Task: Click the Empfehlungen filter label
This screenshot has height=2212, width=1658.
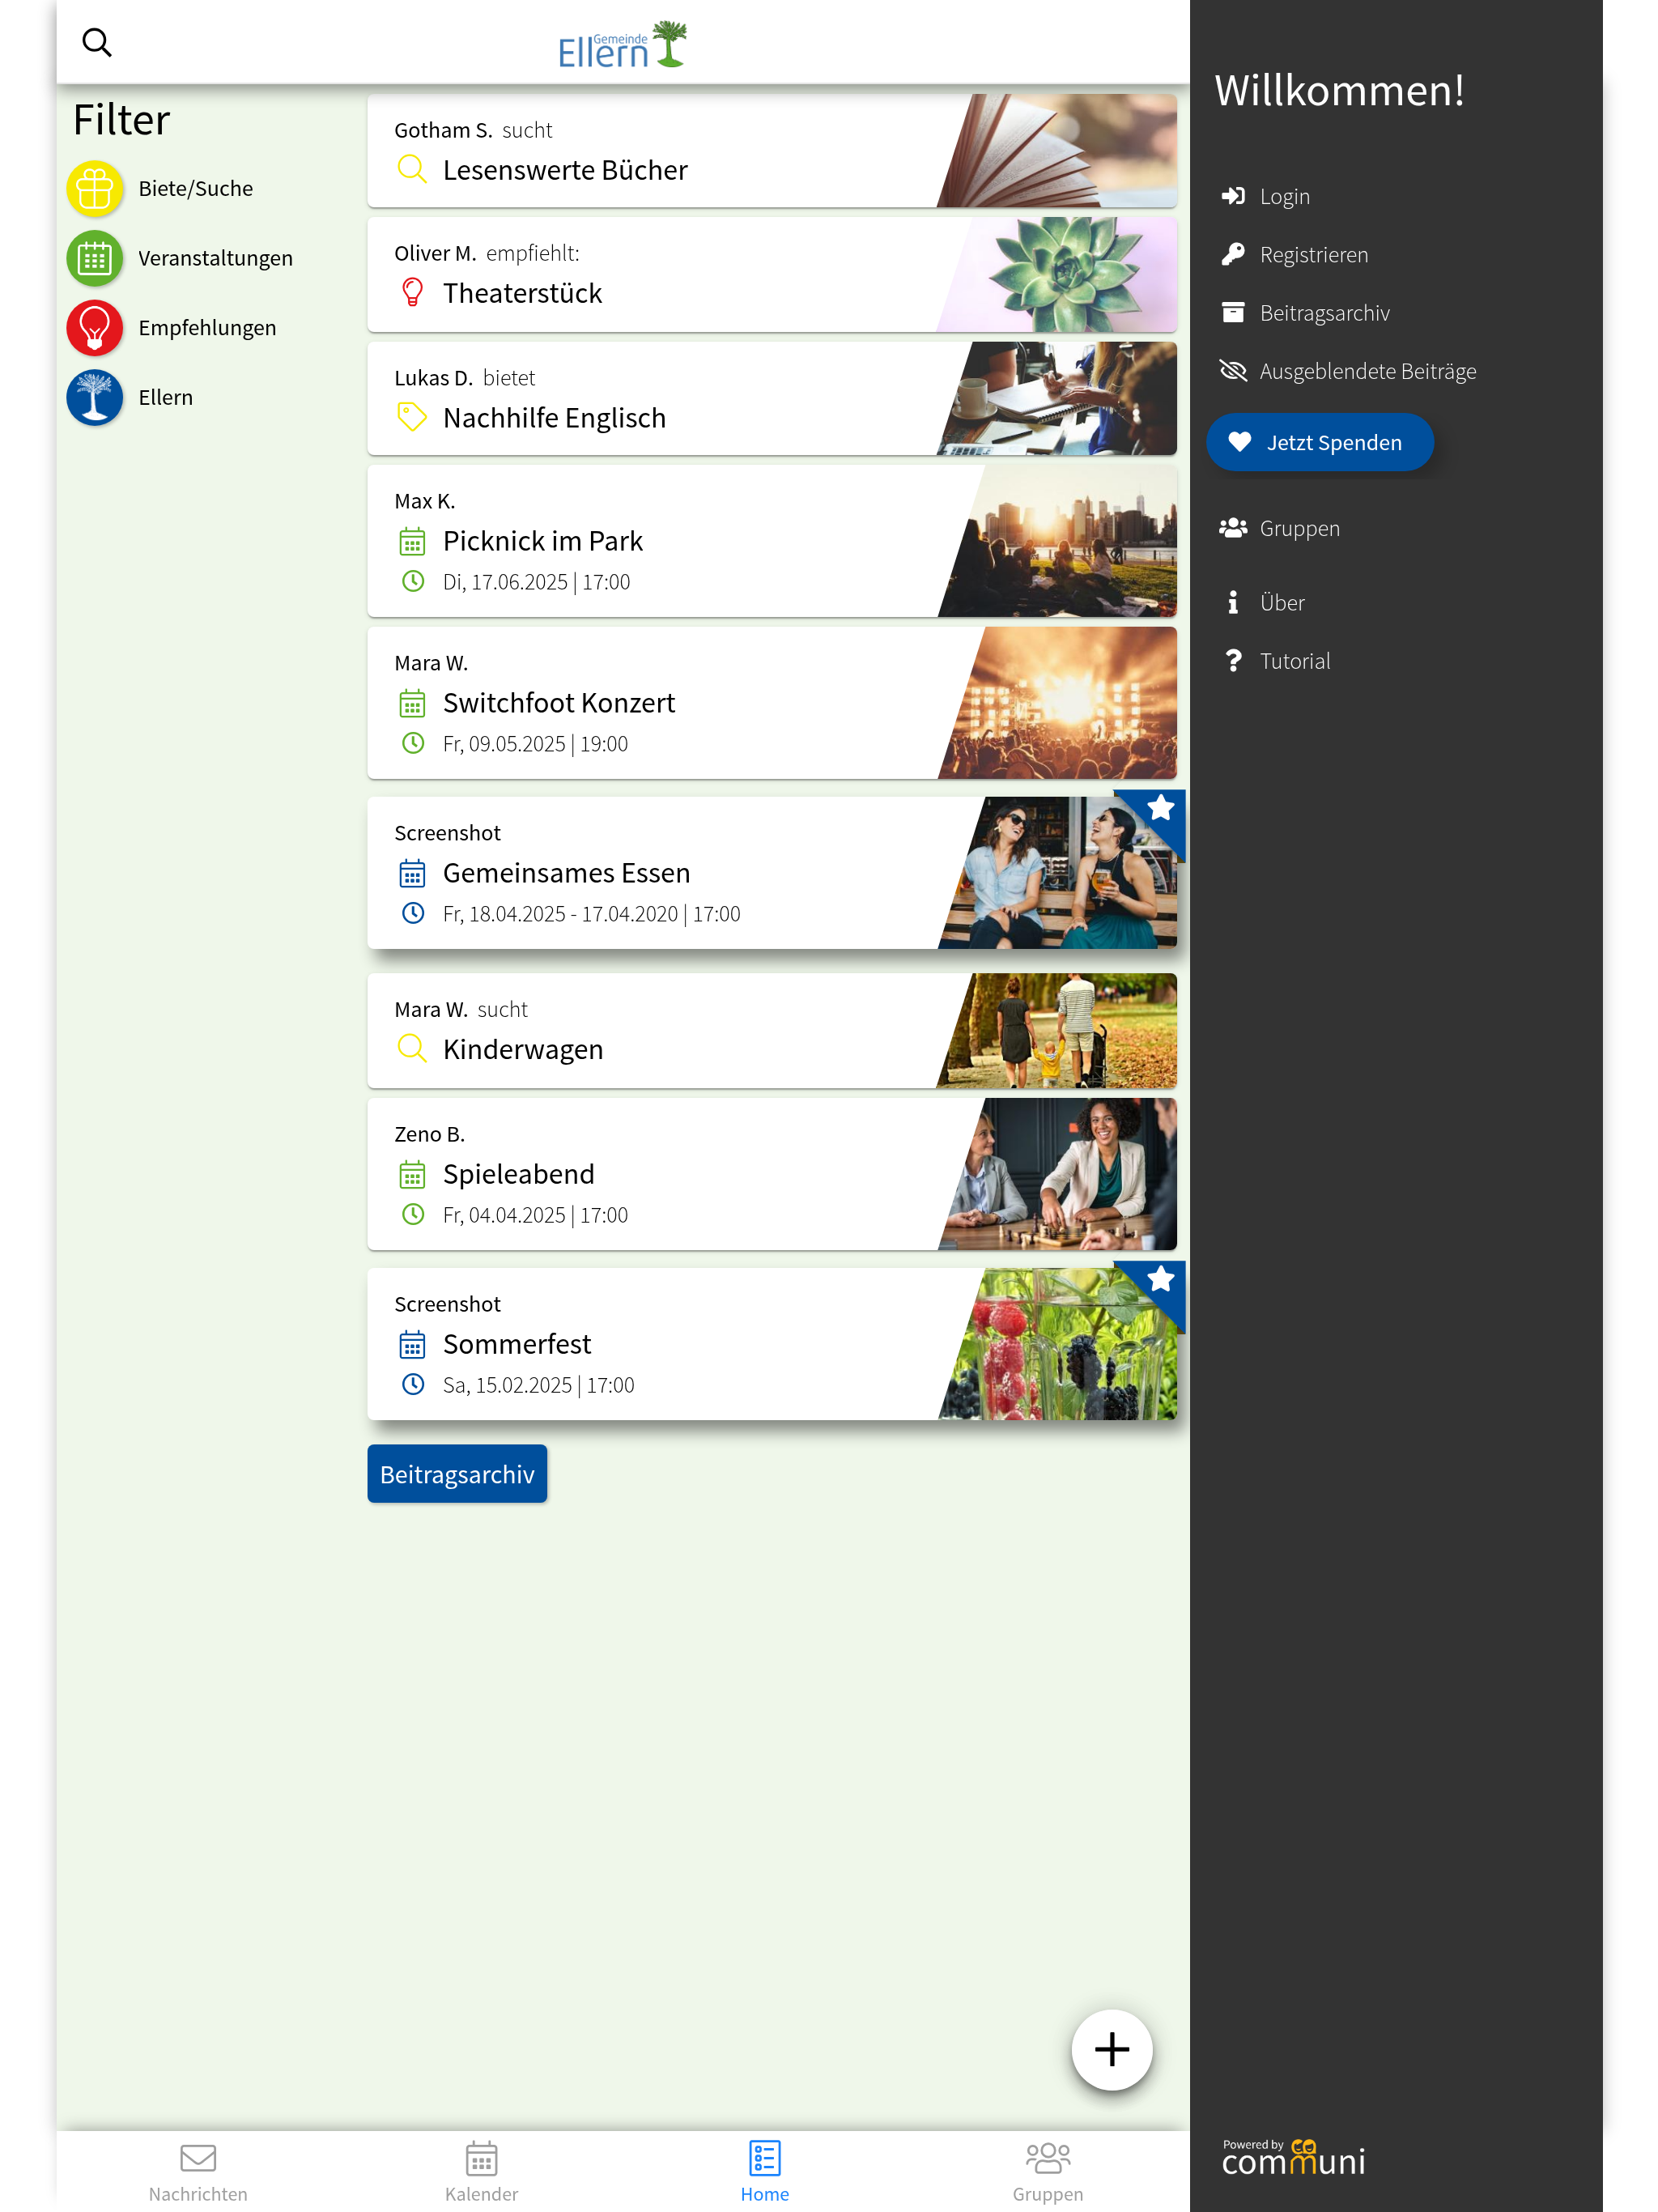Action: 208,328
